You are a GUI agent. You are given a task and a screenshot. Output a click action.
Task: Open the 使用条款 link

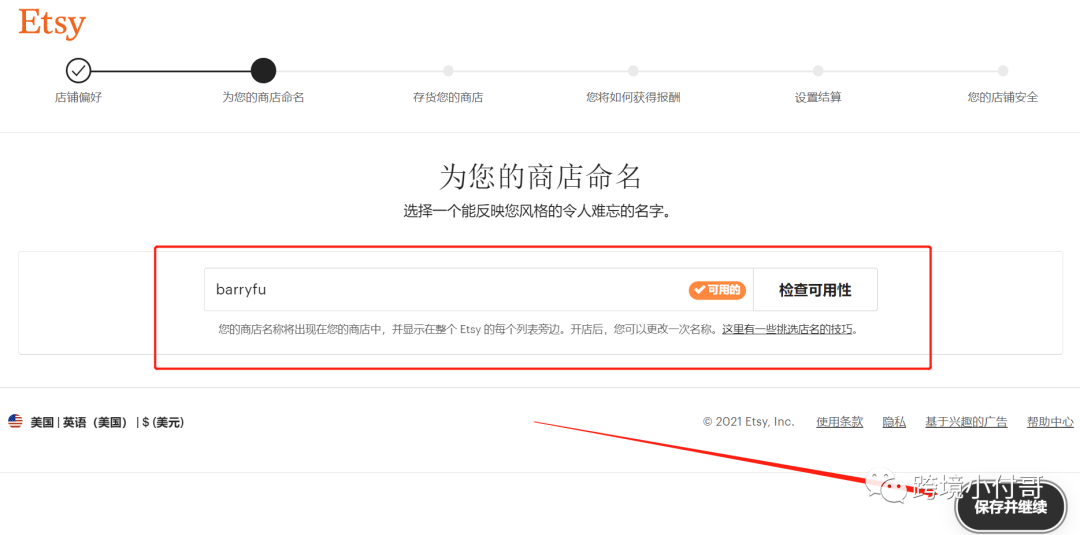coord(840,422)
